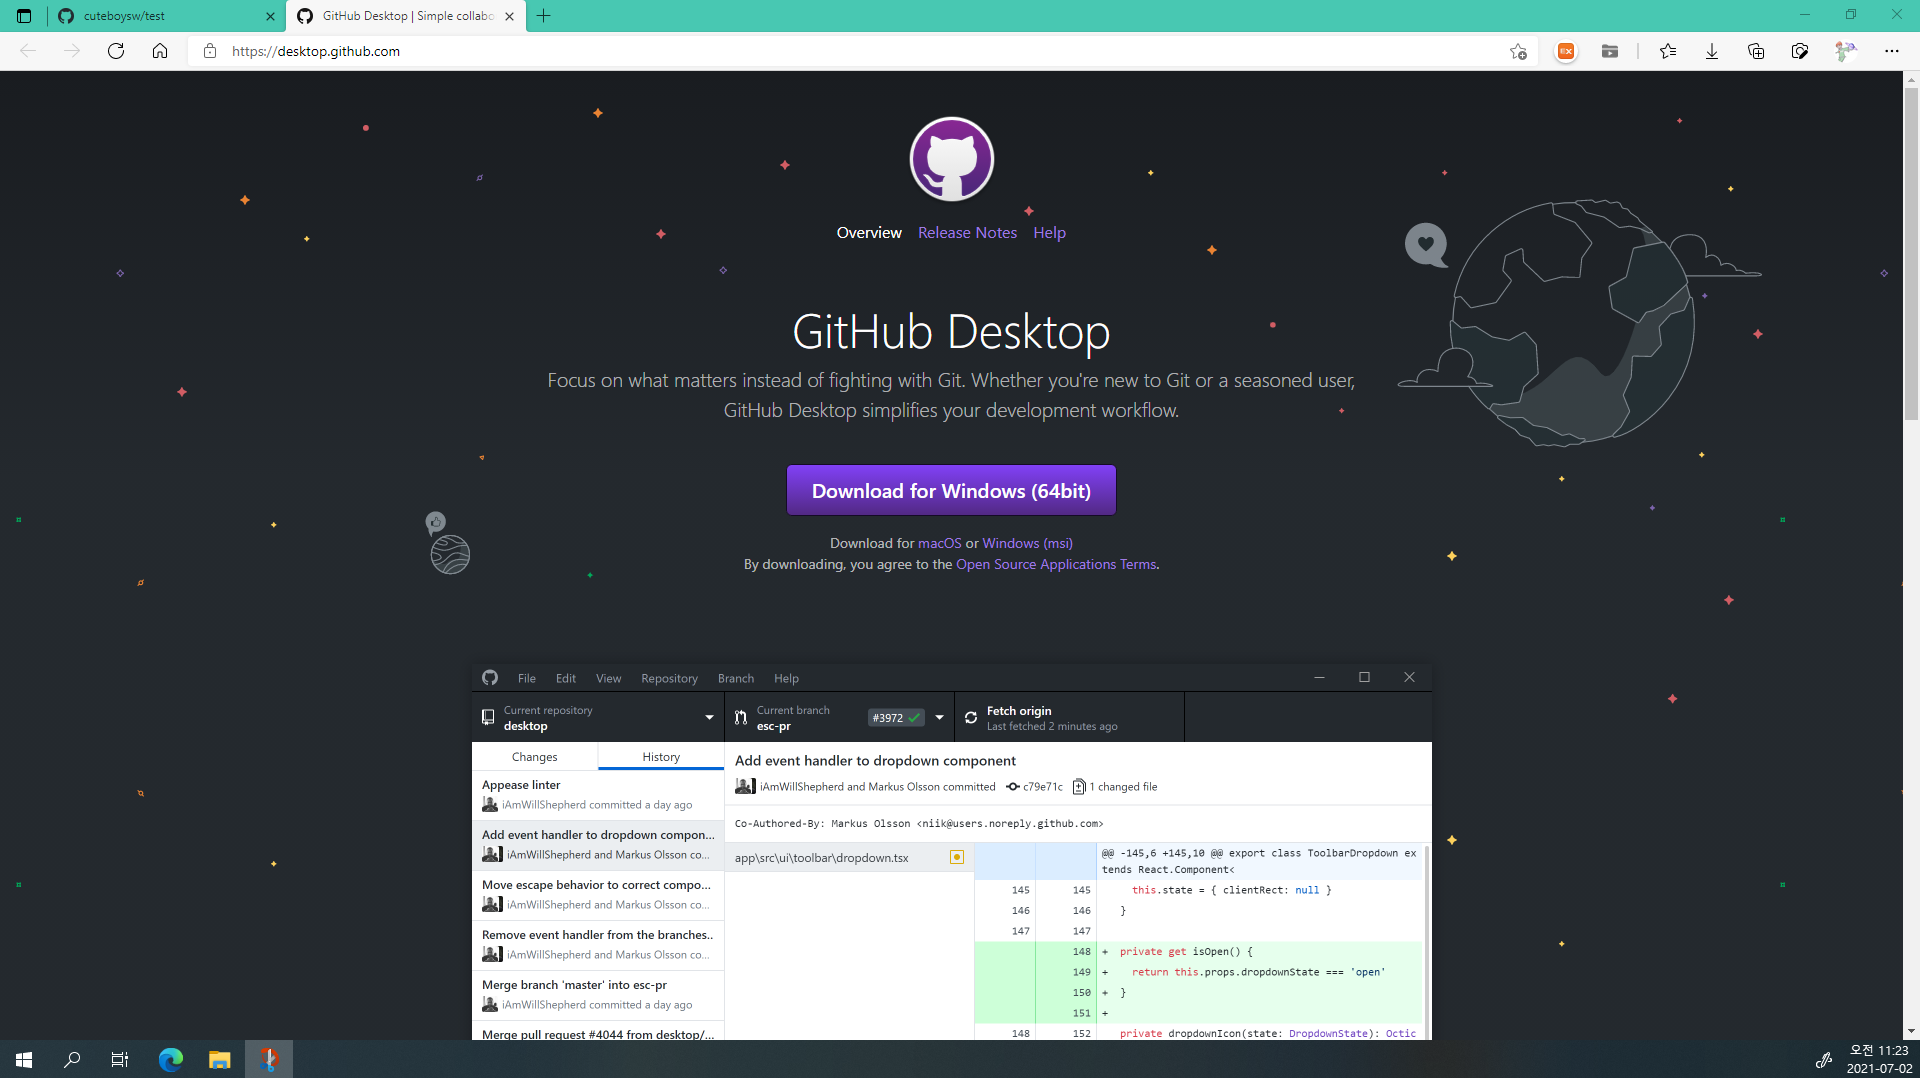Open the Favorites list

coord(1668,51)
